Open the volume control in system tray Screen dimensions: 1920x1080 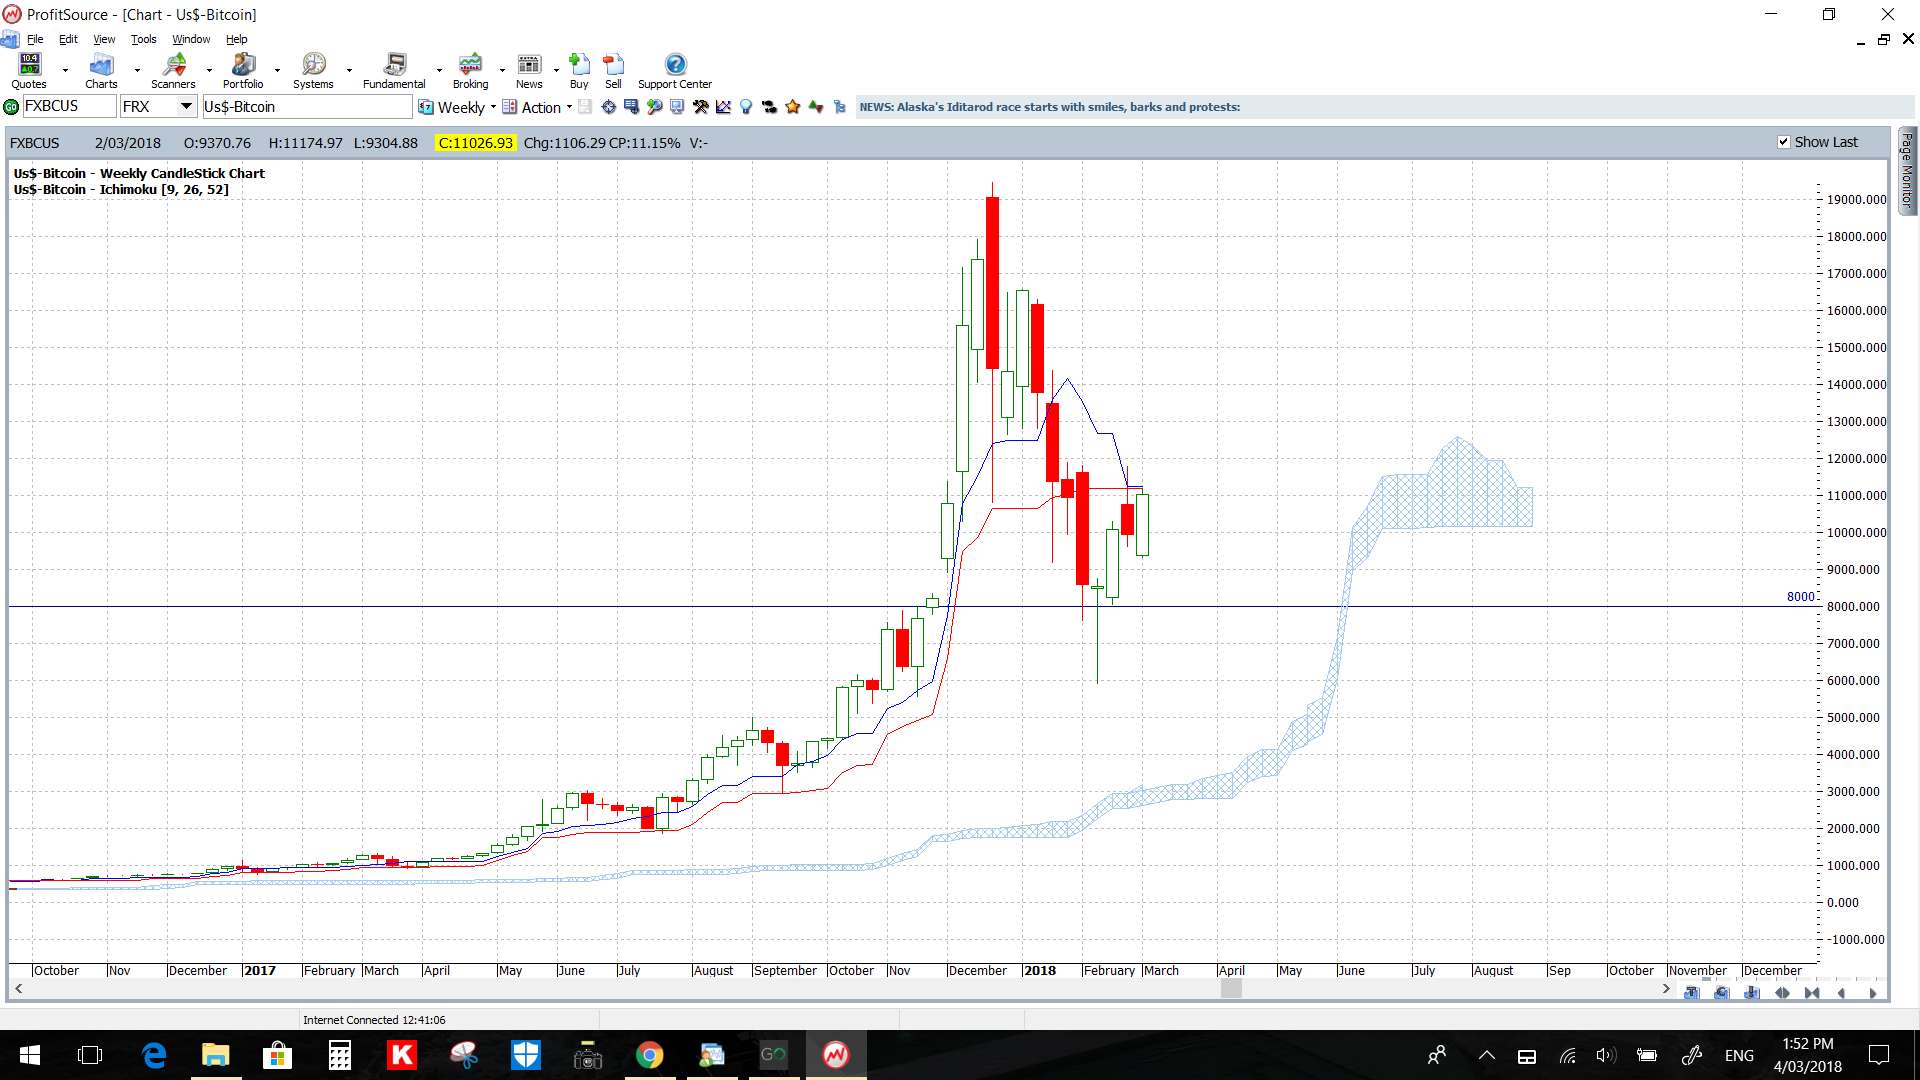1606,1055
